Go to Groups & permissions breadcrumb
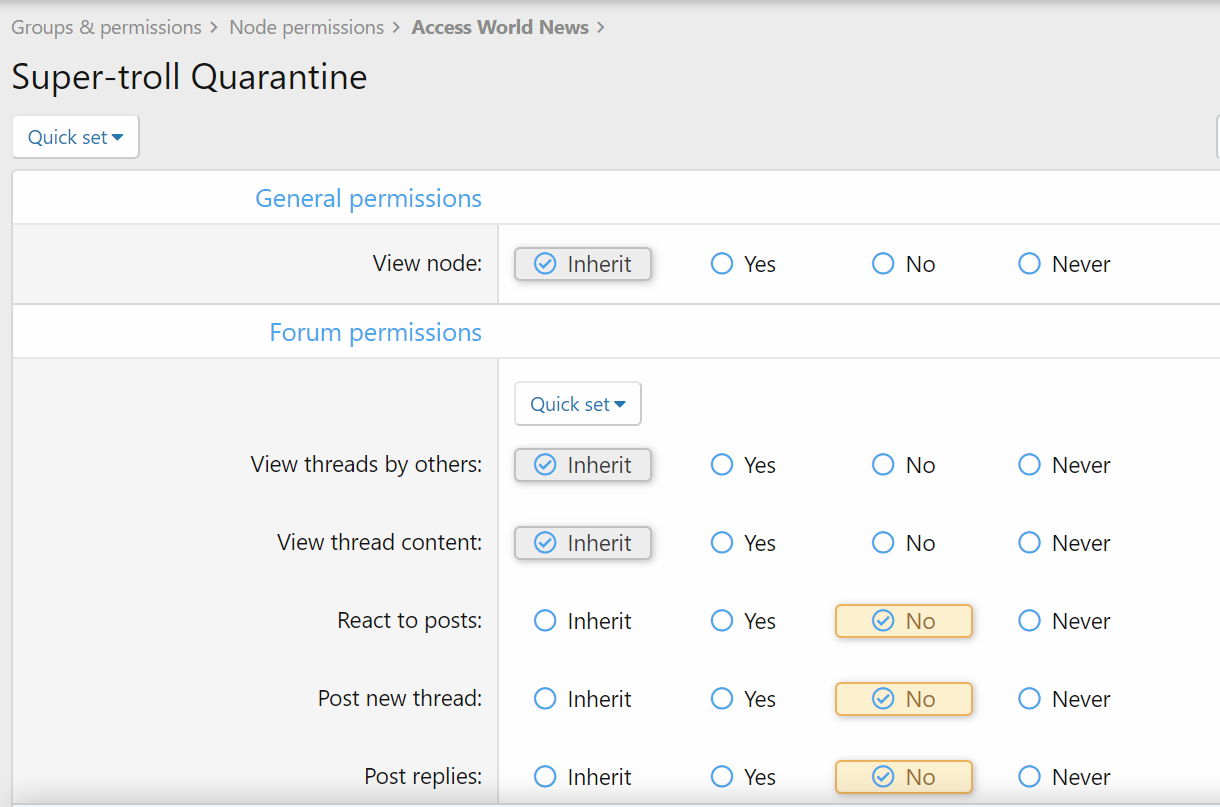Screen dimensions: 1220x807 106,28
